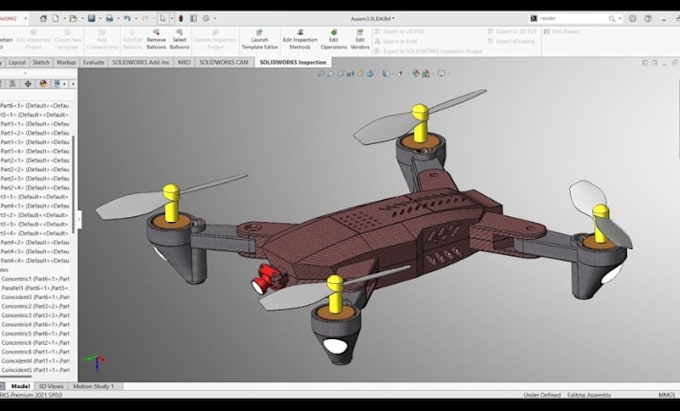Viewport: 680px width, 411px height.
Task: Click the File Properties icon
Action: pyautogui.click(x=193, y=19)
